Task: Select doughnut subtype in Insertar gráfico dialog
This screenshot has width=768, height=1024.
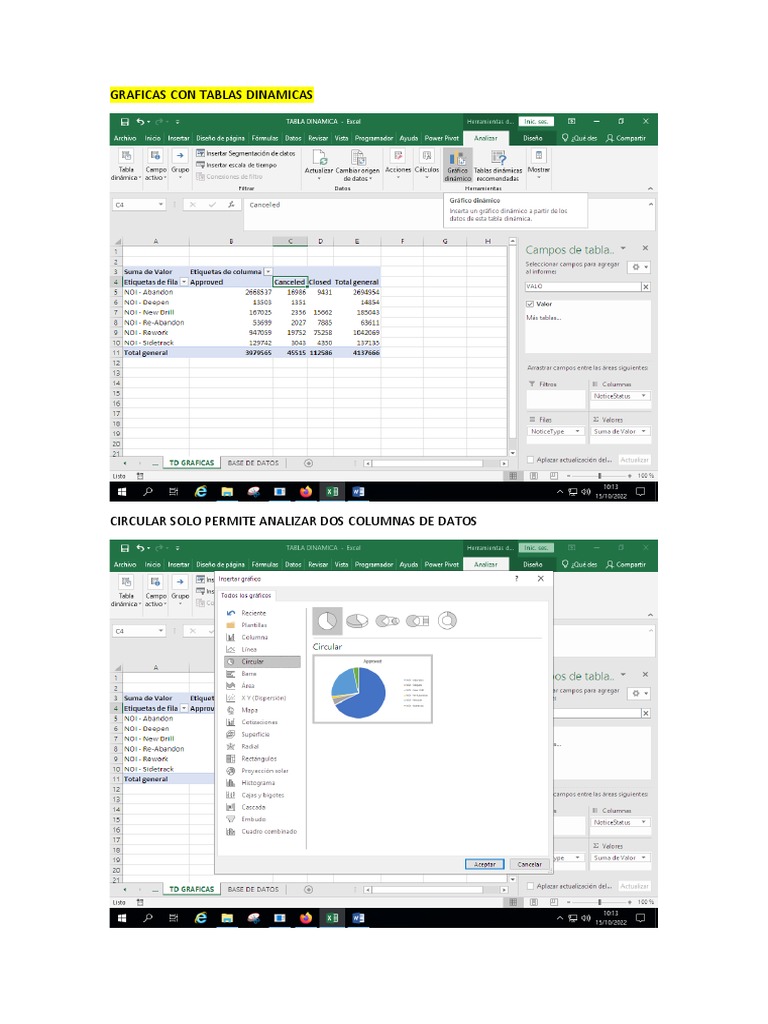Action: 447,621
